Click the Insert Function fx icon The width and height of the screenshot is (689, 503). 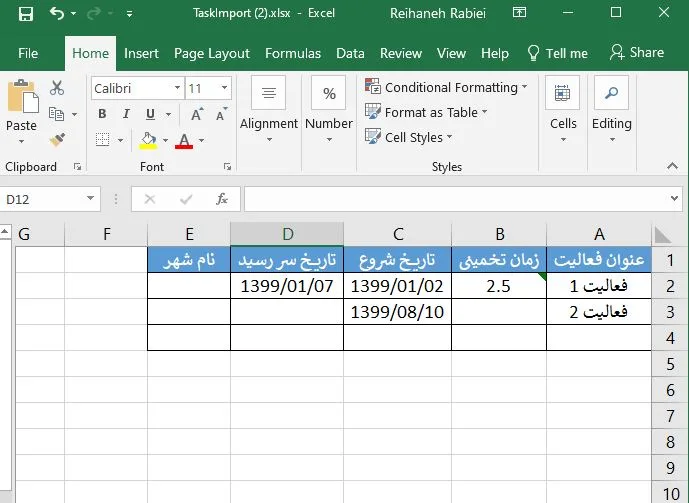(222, 199)
